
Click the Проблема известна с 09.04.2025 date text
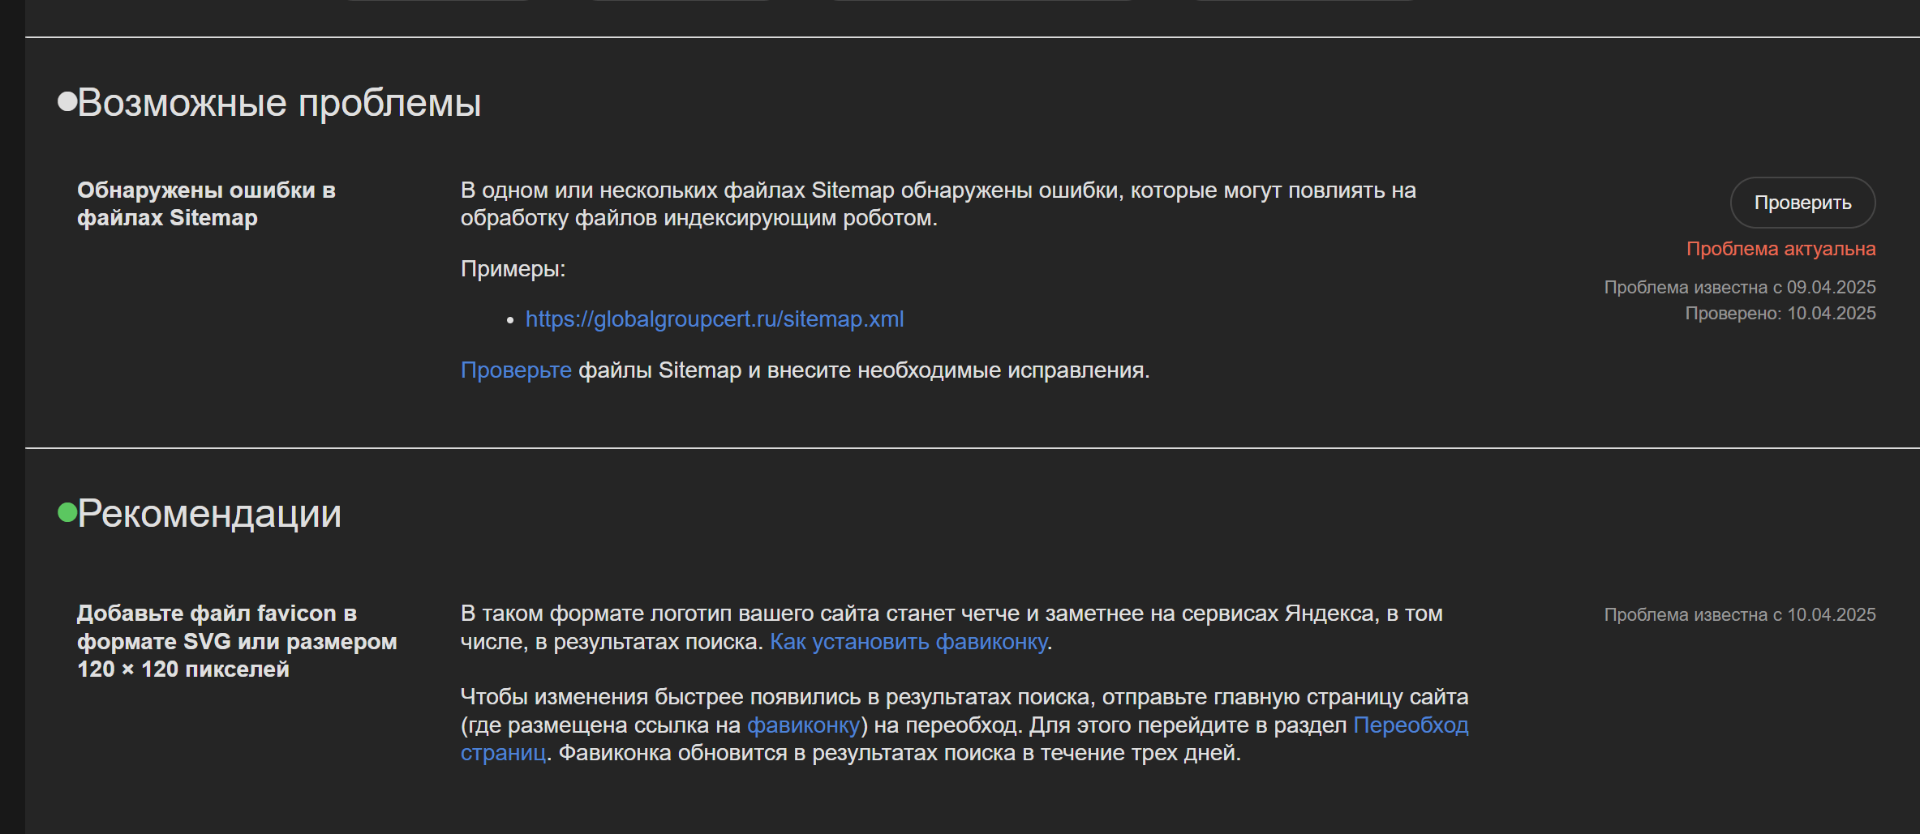(x=1739, y=287)
